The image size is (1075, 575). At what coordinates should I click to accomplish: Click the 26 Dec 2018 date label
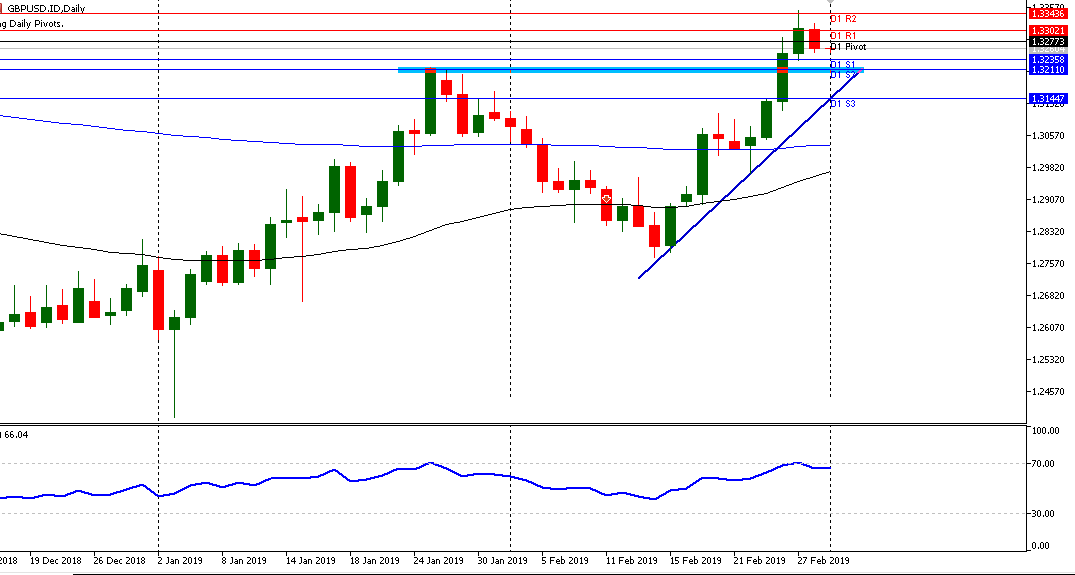point(120,561)
